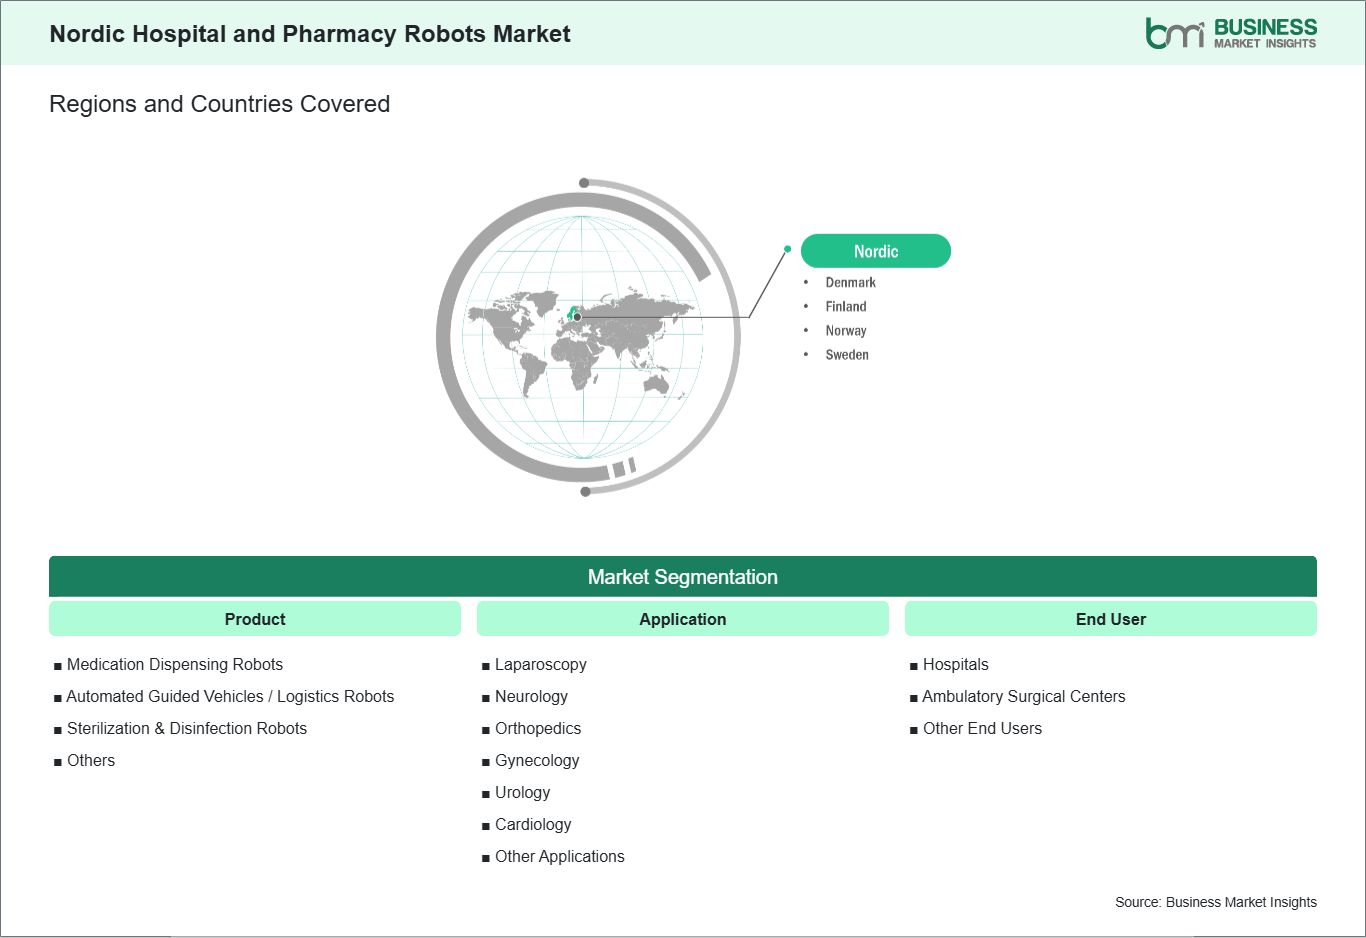Select Medication Dispensing Robots item
The height and width of the screenshot is (938, 1366).
175,665
